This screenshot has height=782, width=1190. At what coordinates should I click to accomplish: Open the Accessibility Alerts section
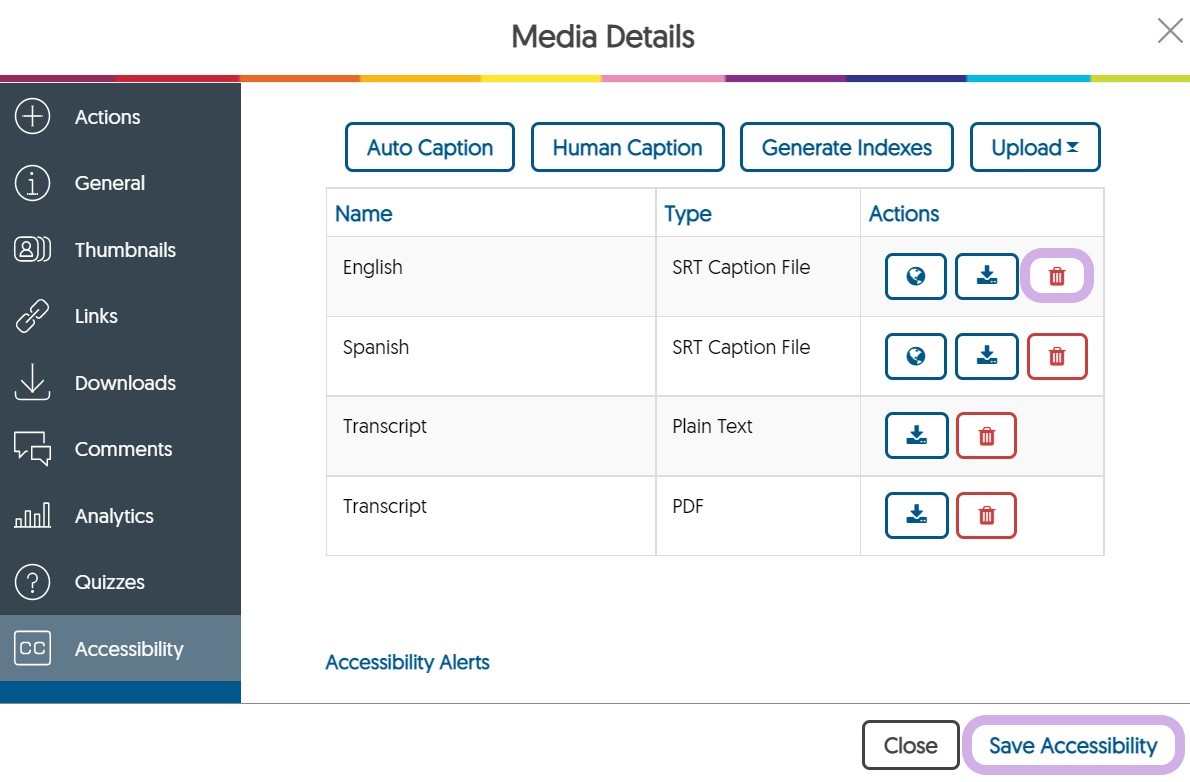click(x=407, y=662)
